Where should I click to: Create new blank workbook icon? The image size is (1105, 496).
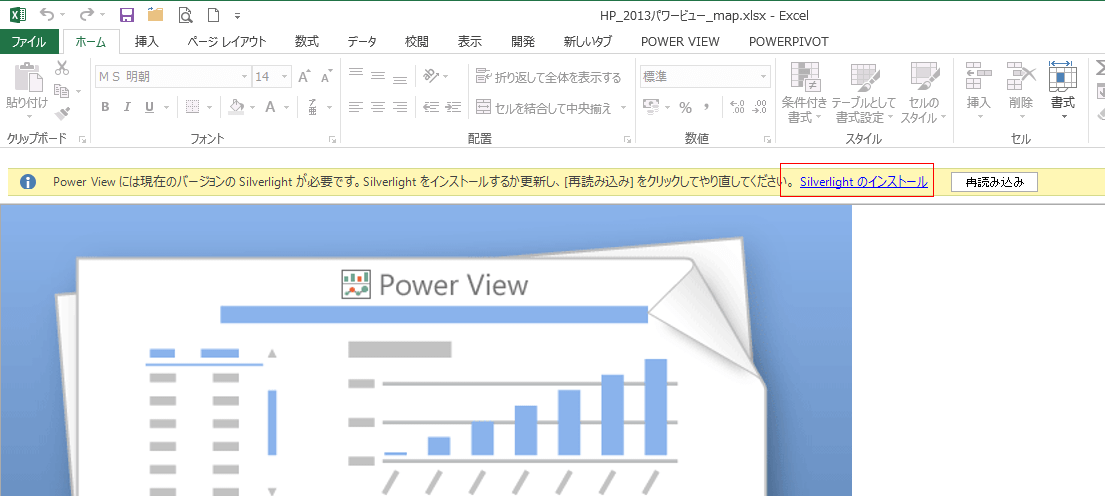point(214,15)
